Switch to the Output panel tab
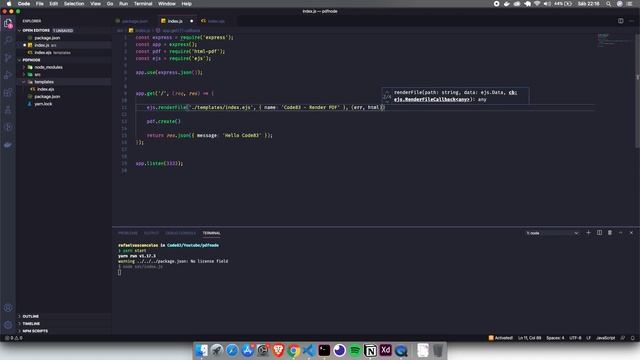The height and width of the screenshot is (360, 640). (151, 233)
